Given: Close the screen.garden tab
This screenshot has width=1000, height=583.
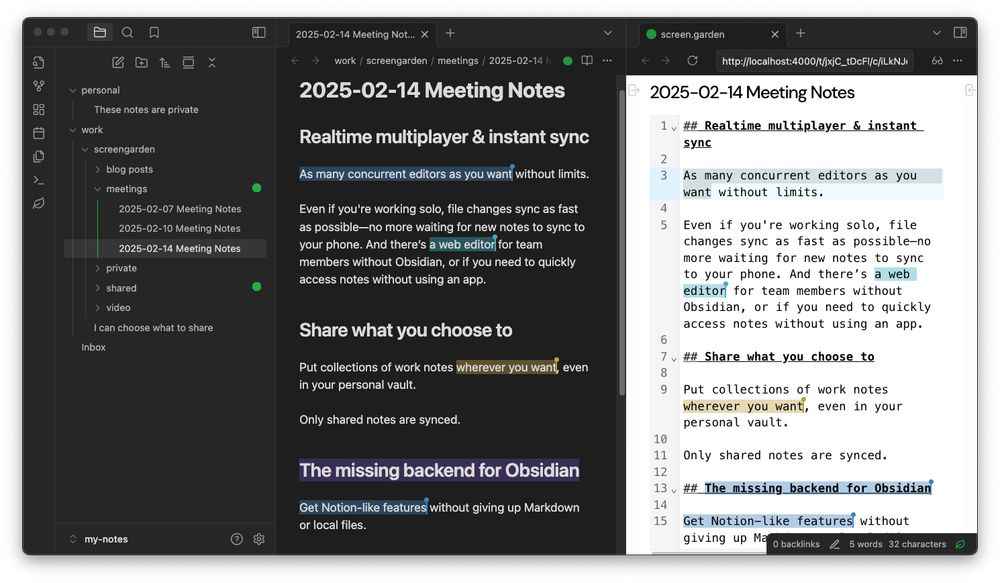Looking at the screenshot, I should [x=775, y=34].
